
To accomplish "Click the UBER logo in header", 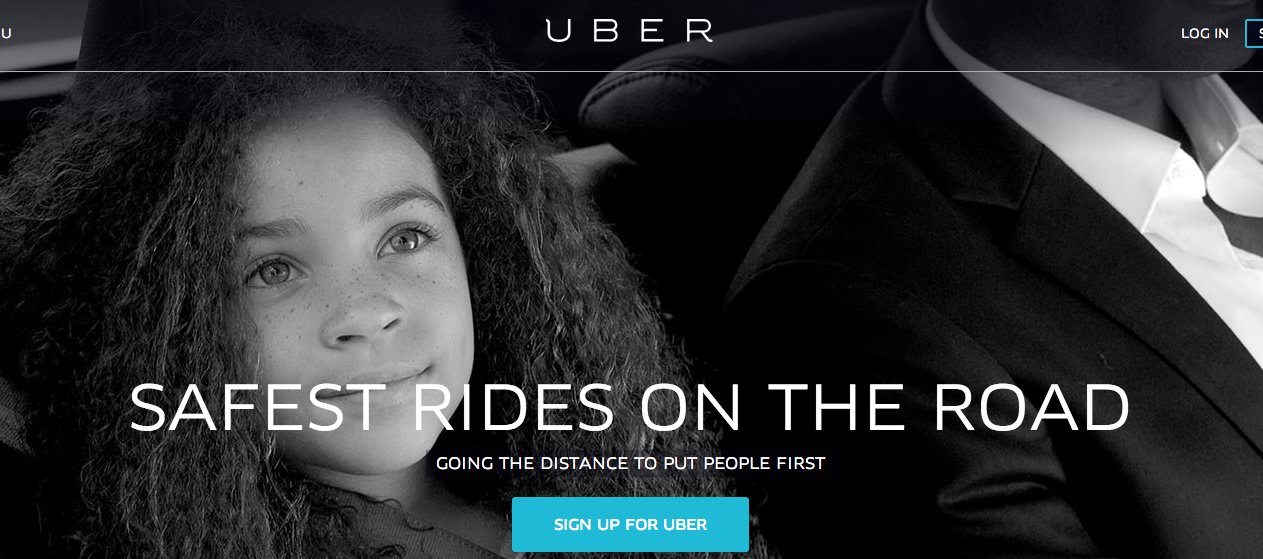I will (x=629, y=31).
